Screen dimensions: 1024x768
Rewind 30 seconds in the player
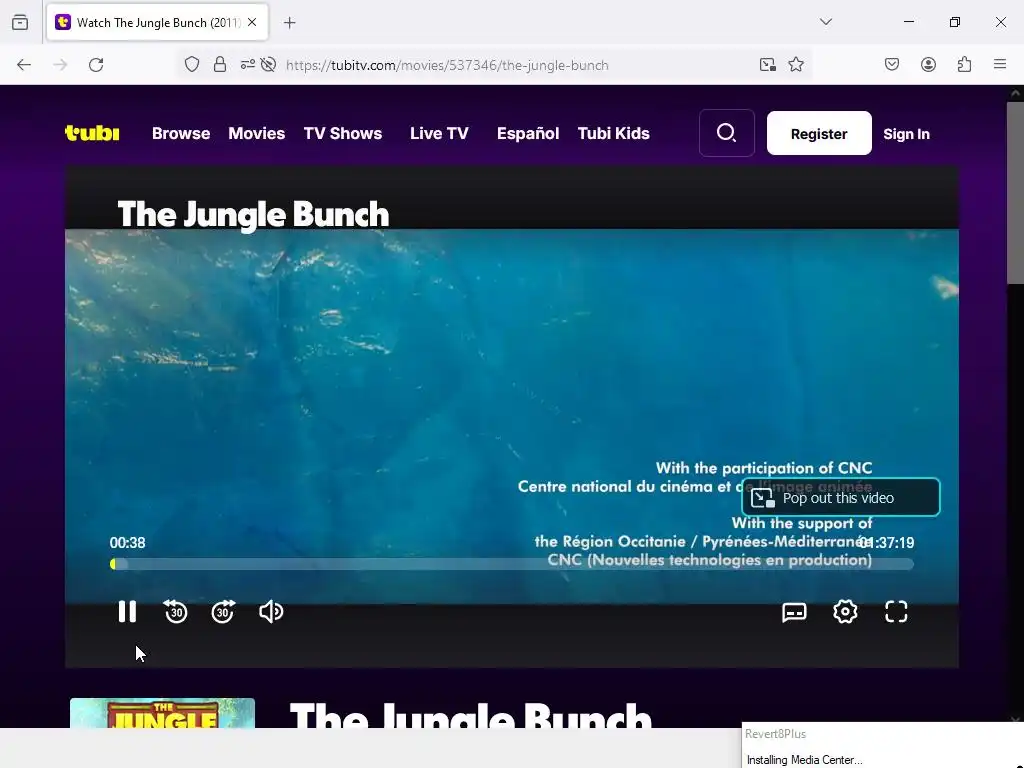click(x=175, y=612)
